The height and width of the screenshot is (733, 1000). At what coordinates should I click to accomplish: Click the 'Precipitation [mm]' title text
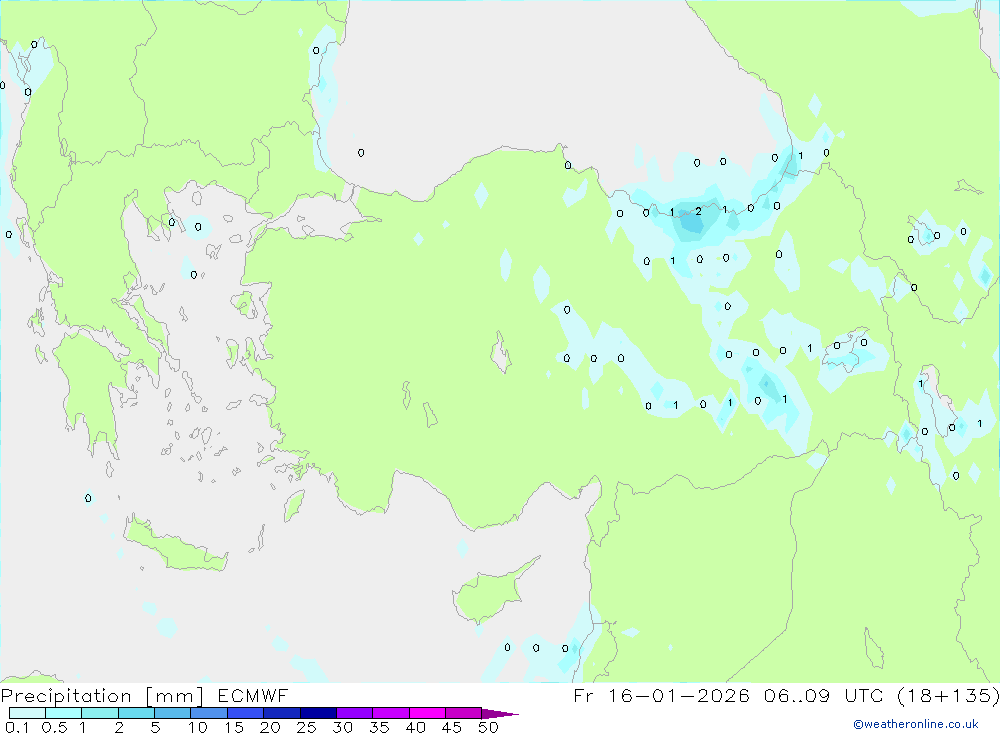point(102,695)
